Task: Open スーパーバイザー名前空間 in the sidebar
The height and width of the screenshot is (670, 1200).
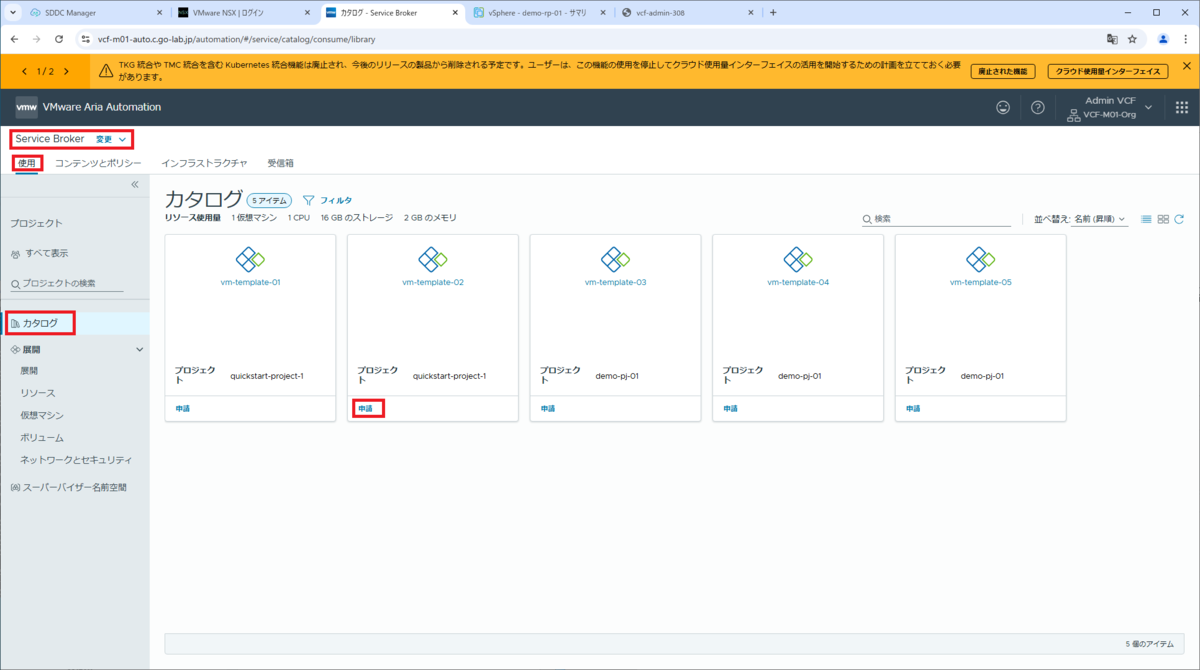Action: [x=75, y=488]
